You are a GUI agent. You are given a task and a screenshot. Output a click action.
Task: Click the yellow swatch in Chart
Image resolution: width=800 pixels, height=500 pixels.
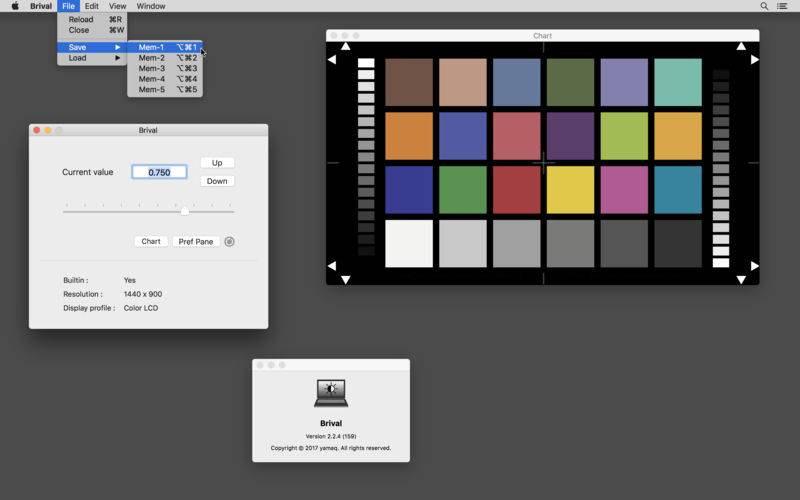click(570, 190)
